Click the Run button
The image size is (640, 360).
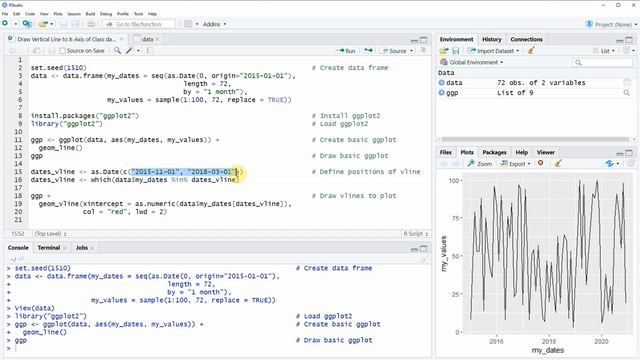point(346,51)
